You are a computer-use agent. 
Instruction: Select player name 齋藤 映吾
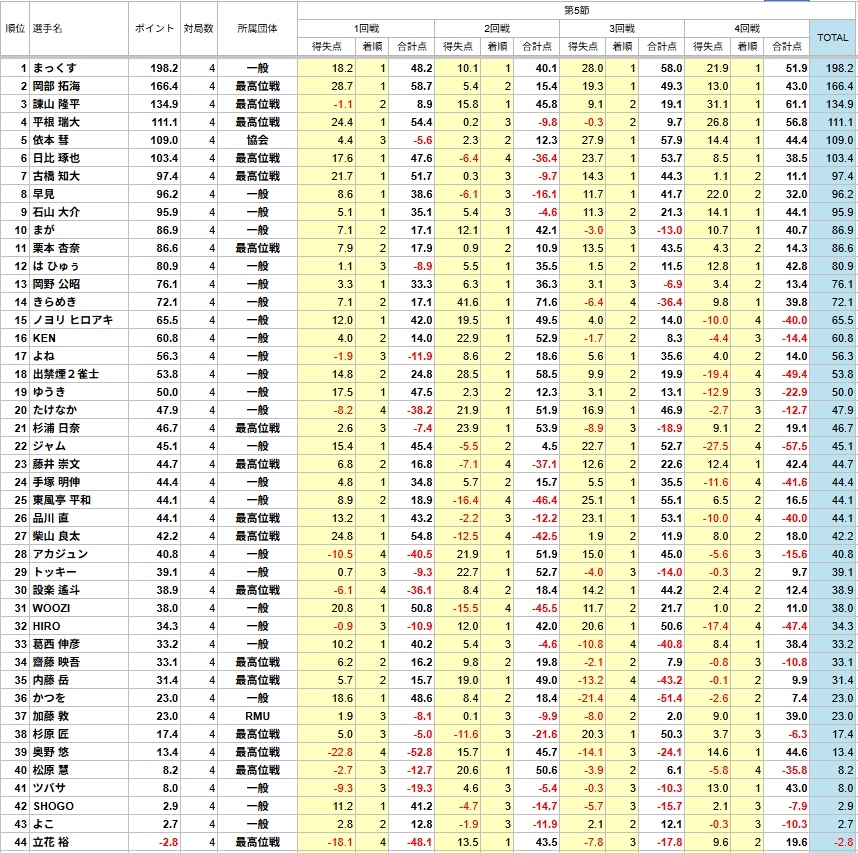click(x=56, y=662)
